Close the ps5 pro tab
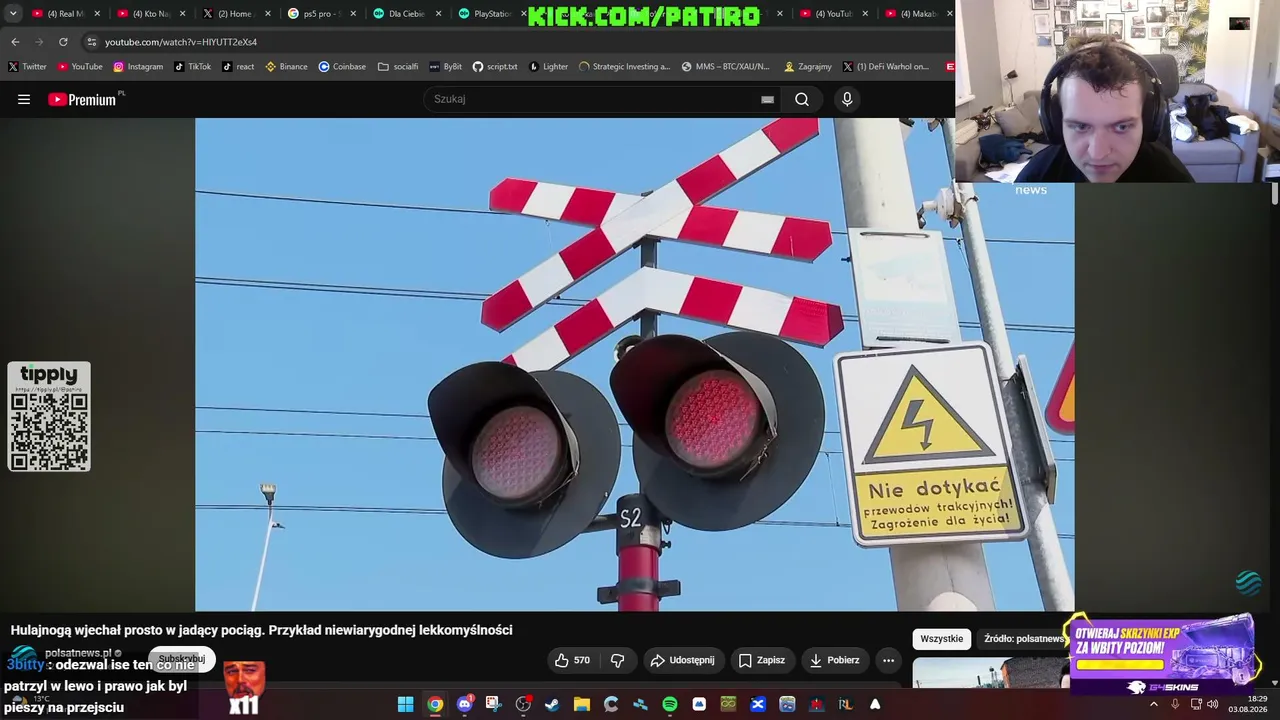The image size is (1280, 720). coord(353,14)
